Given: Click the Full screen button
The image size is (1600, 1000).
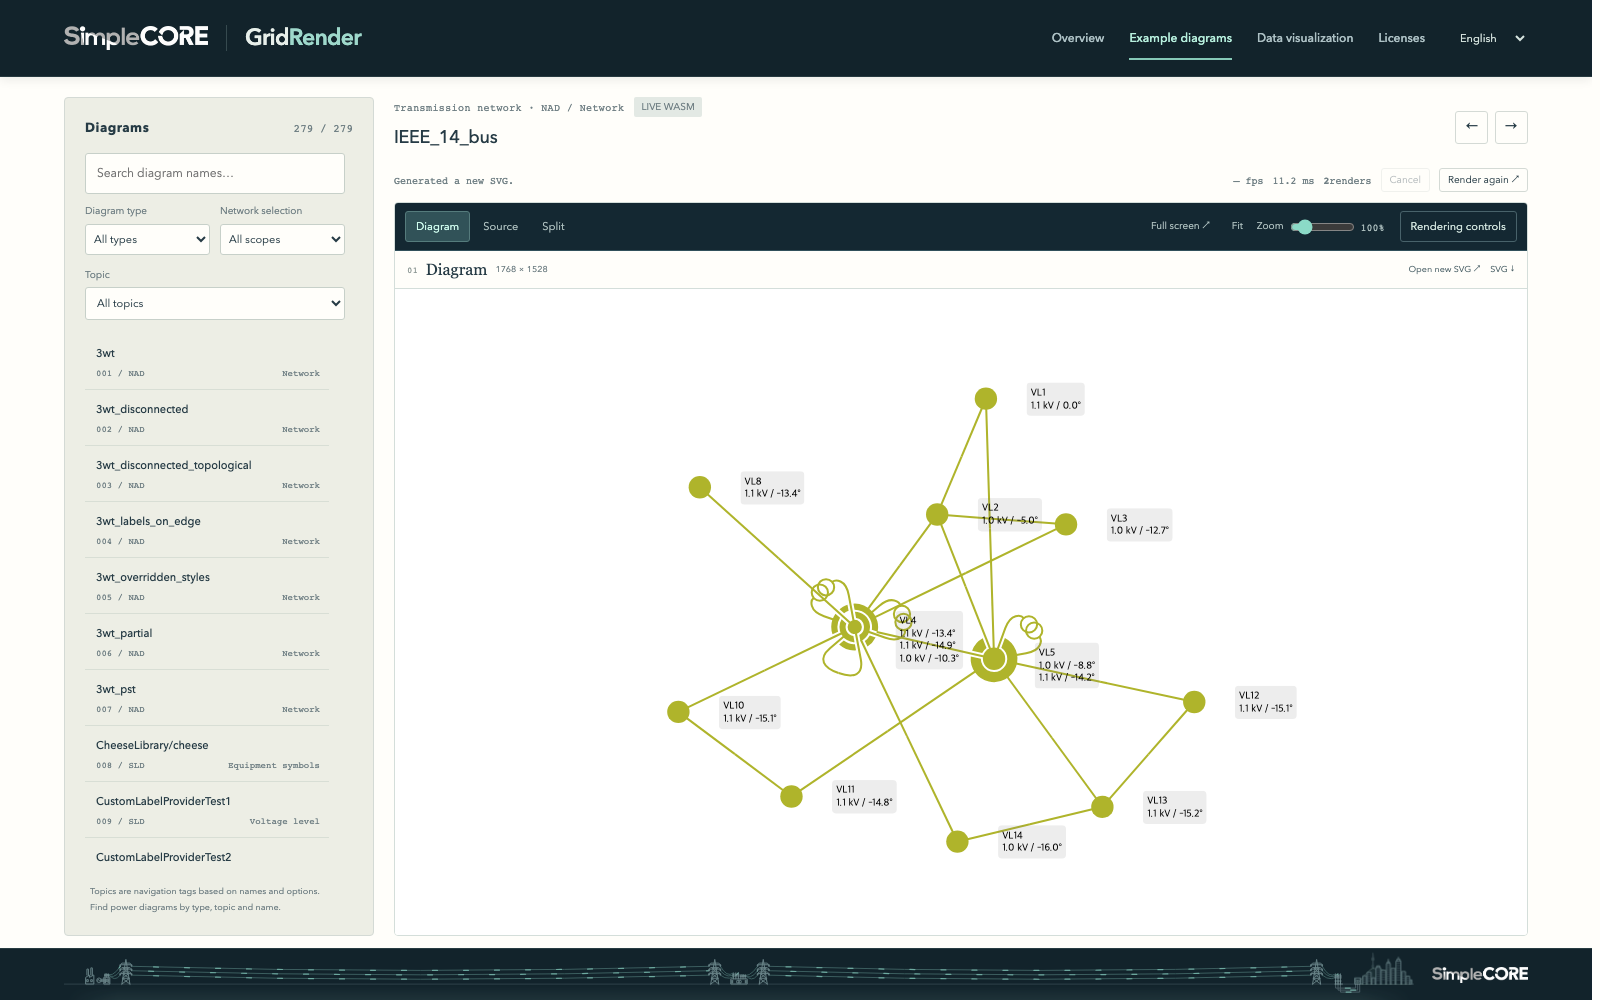Looking at the screenshot, I should (x=1180, y=226).
